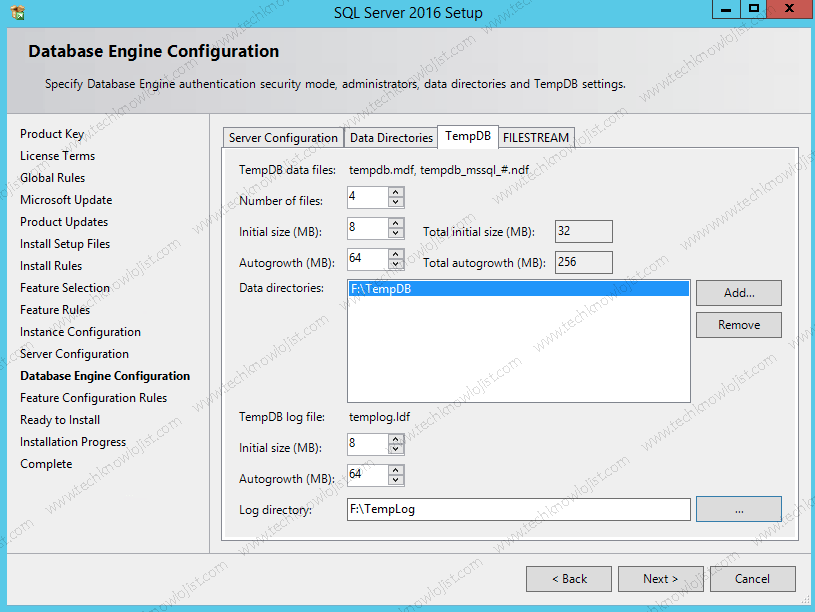The width and height of the screenshot is (815, 612).
Task: Increase data file Initial size value
Action: pos(396,223)
